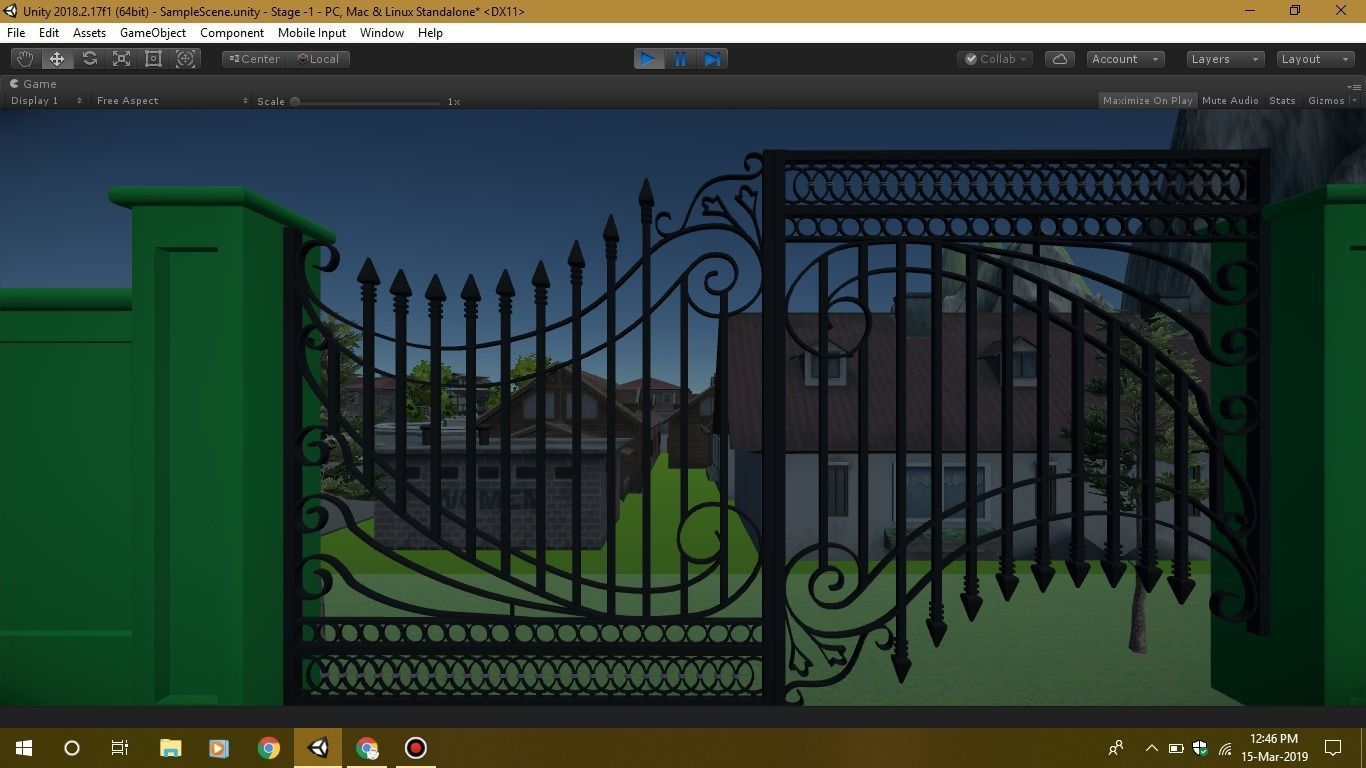Open the GameObject menu
The width and height of the screenshot is (1366, 768).
(152, 33)
